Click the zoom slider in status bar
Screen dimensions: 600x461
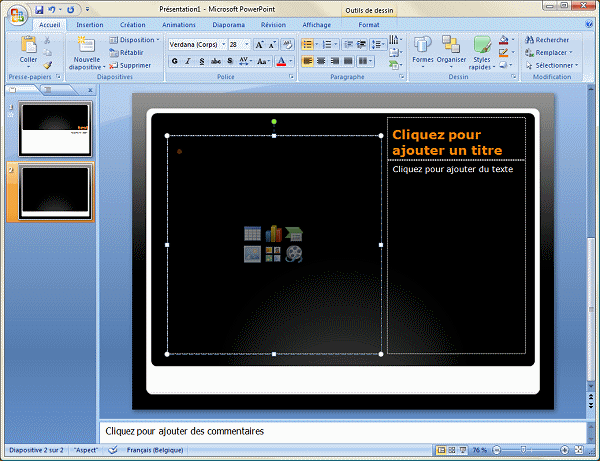click(x=537, y=451)
